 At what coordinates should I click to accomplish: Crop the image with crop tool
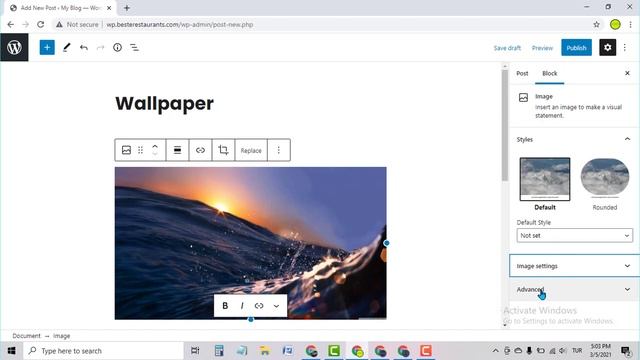[223, 150]
